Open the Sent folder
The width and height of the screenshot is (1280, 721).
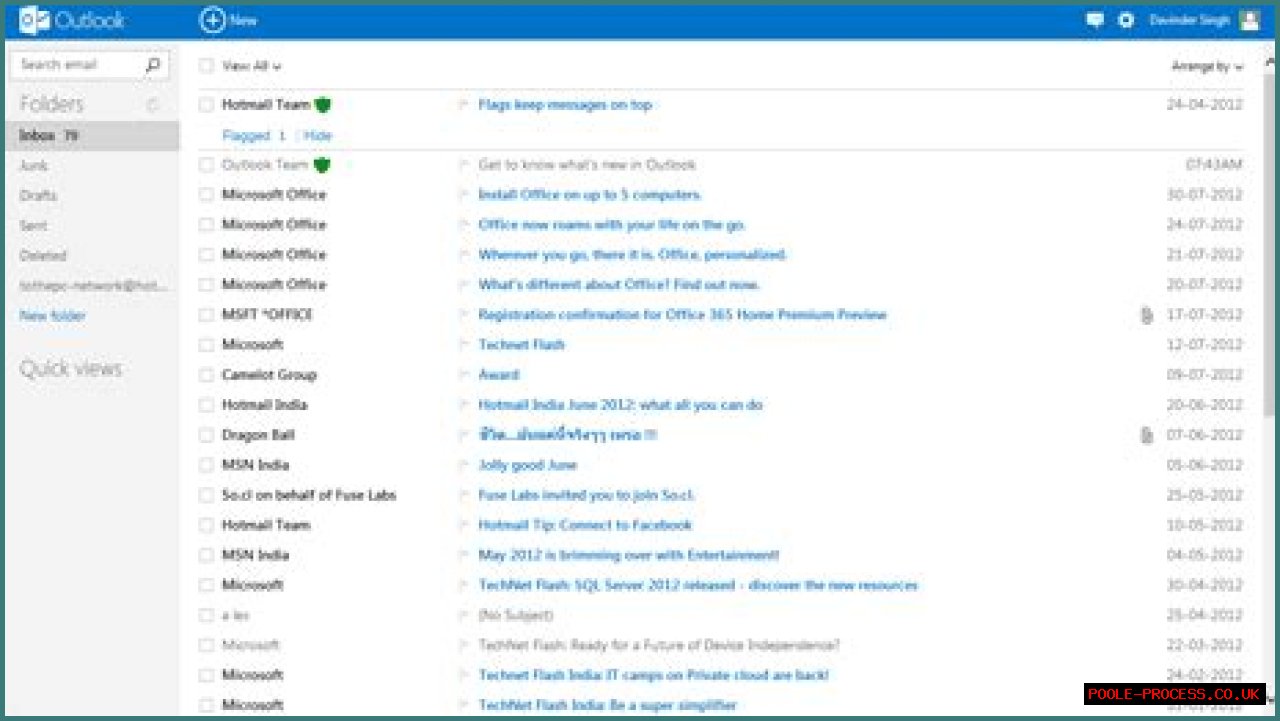(x=34, y=226)
